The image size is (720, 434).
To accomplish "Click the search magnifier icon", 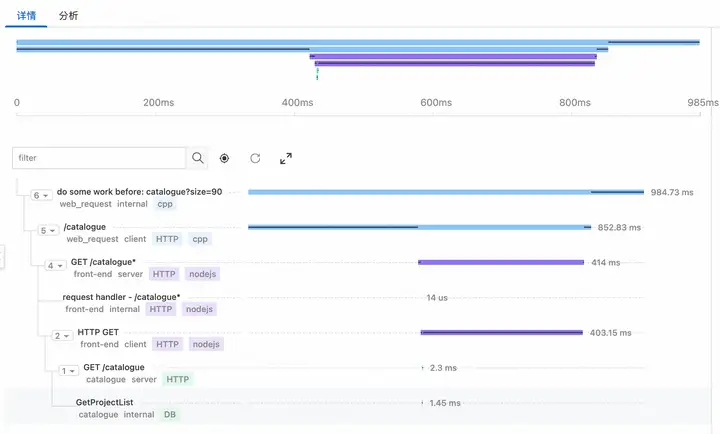I will 198,158.
